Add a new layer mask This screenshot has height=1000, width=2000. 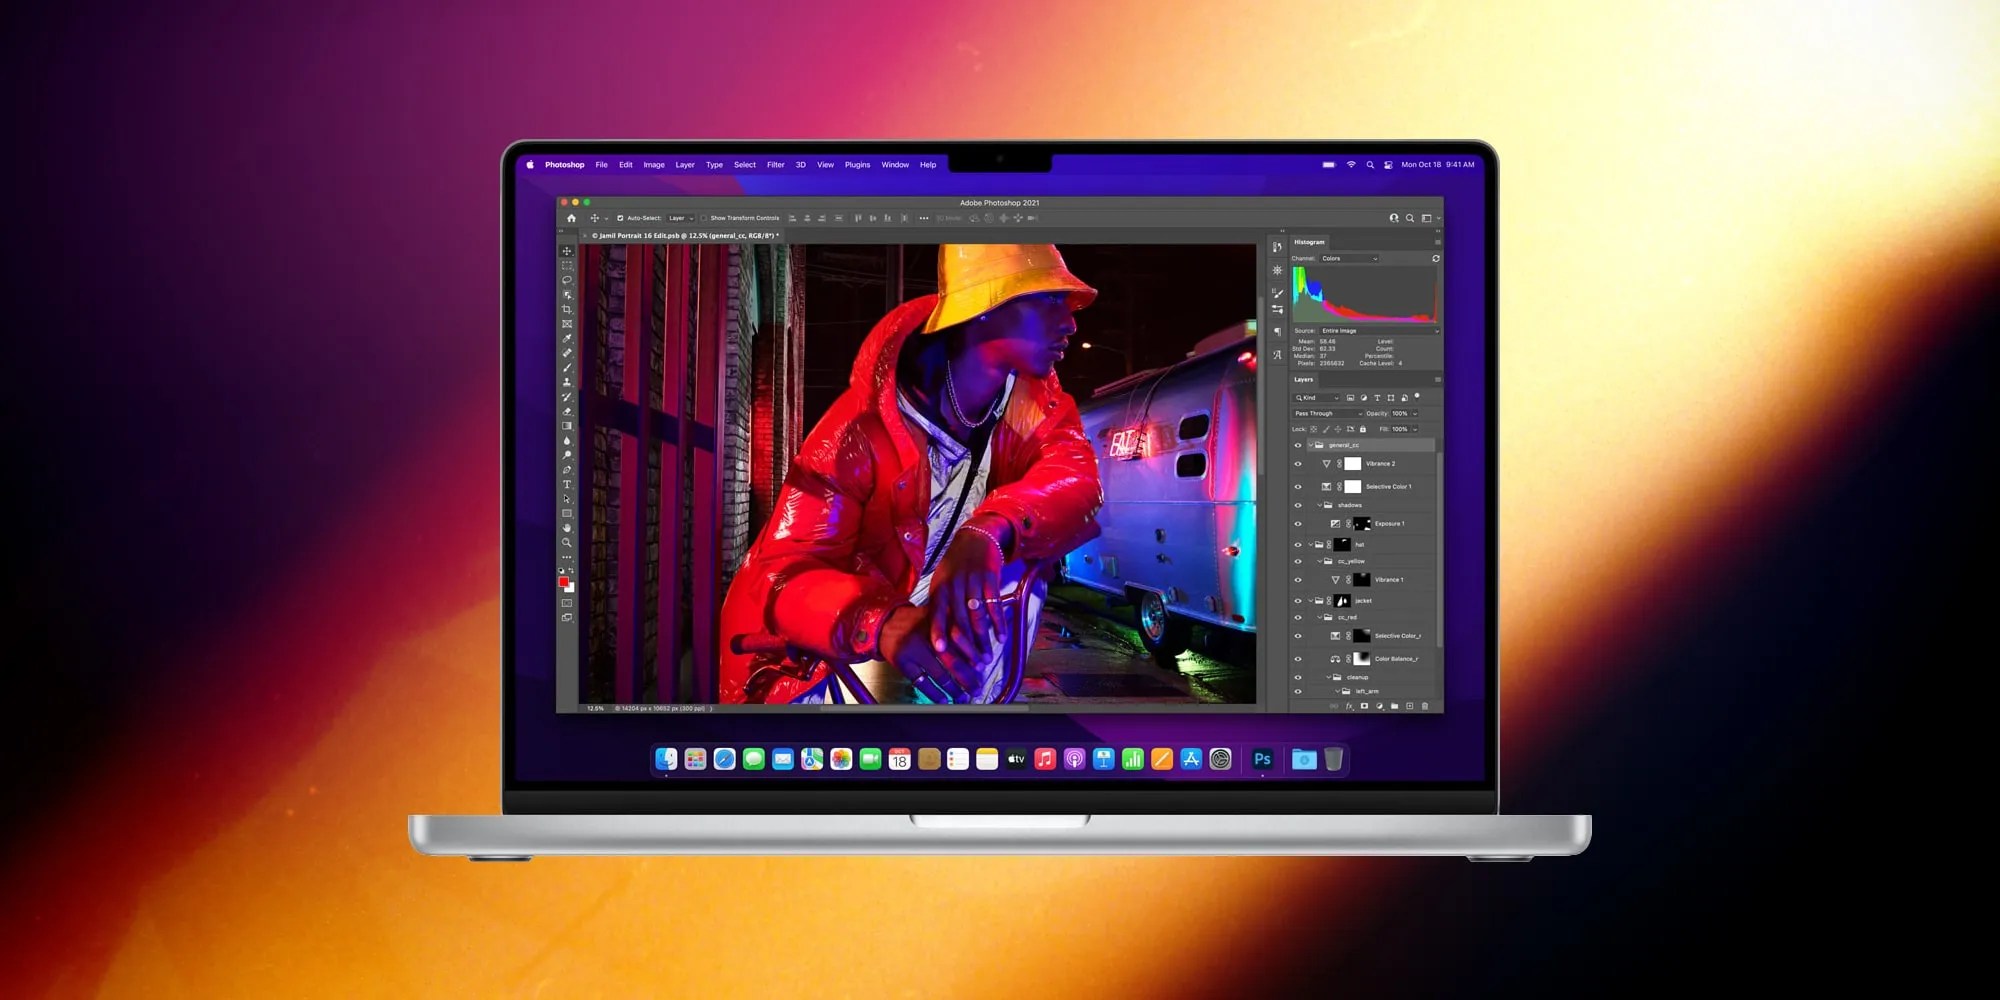[1365, 706]
